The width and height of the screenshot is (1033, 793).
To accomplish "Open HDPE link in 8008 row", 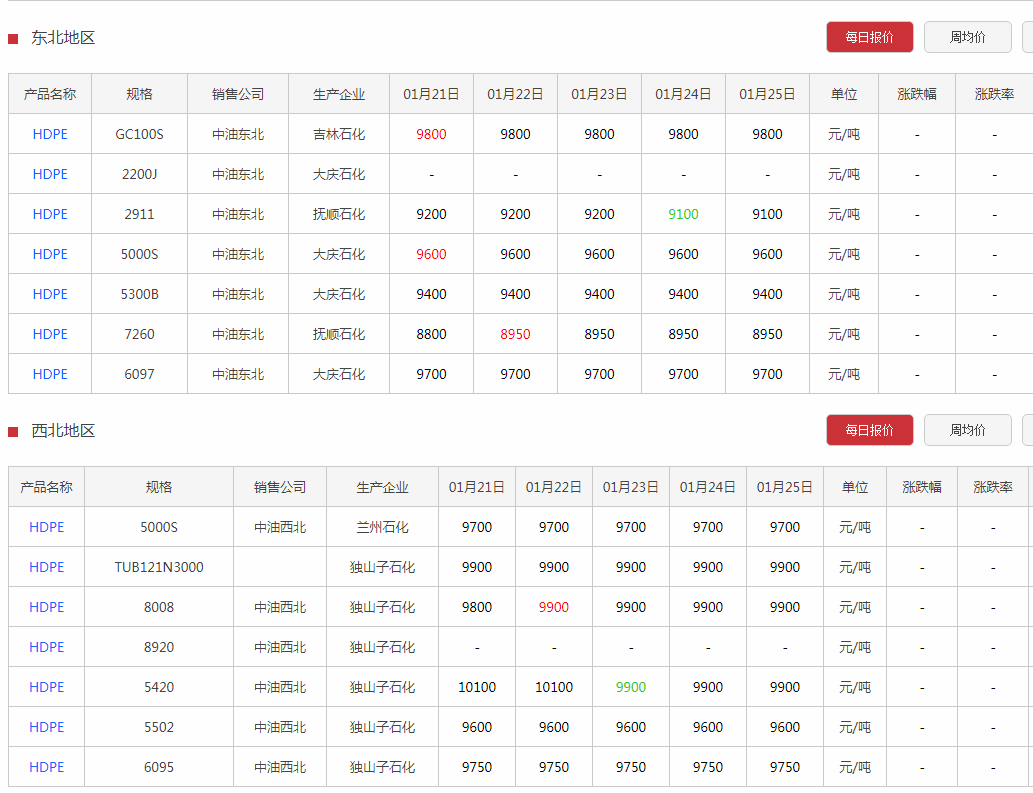I will [x=47, y=607].
